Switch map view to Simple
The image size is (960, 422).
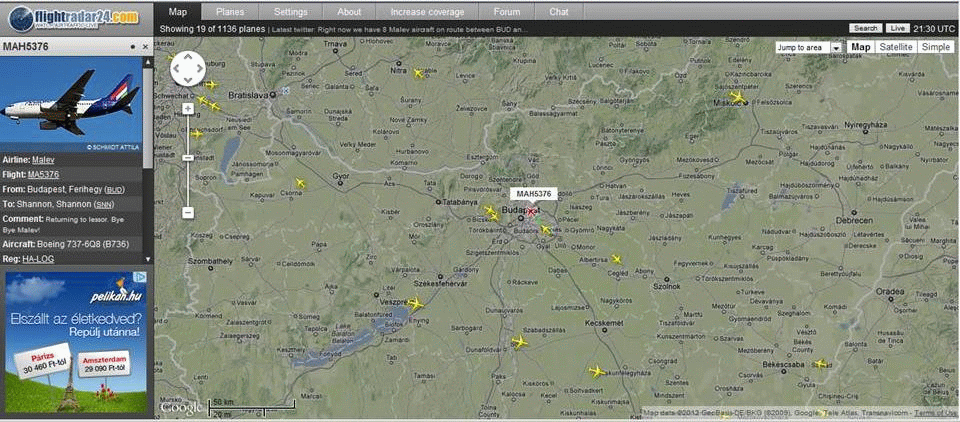click(936, 47)
